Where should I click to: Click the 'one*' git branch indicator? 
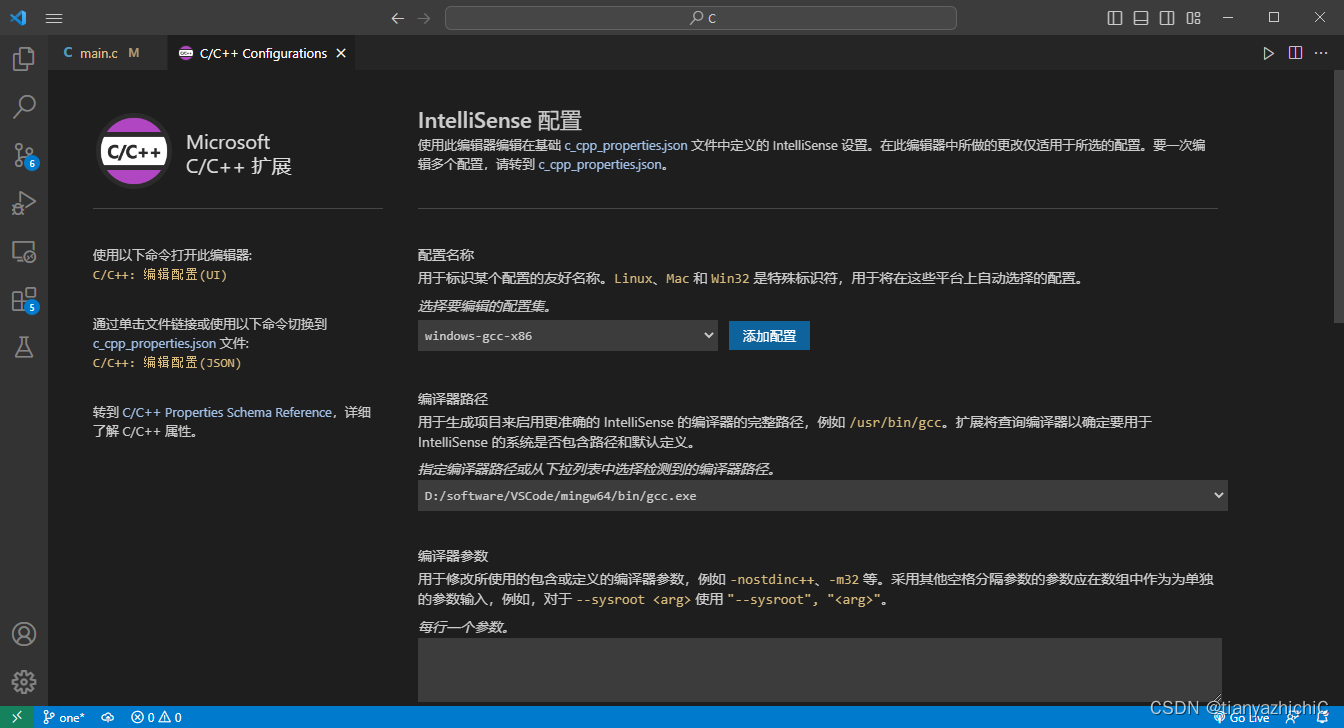(64, 717)
